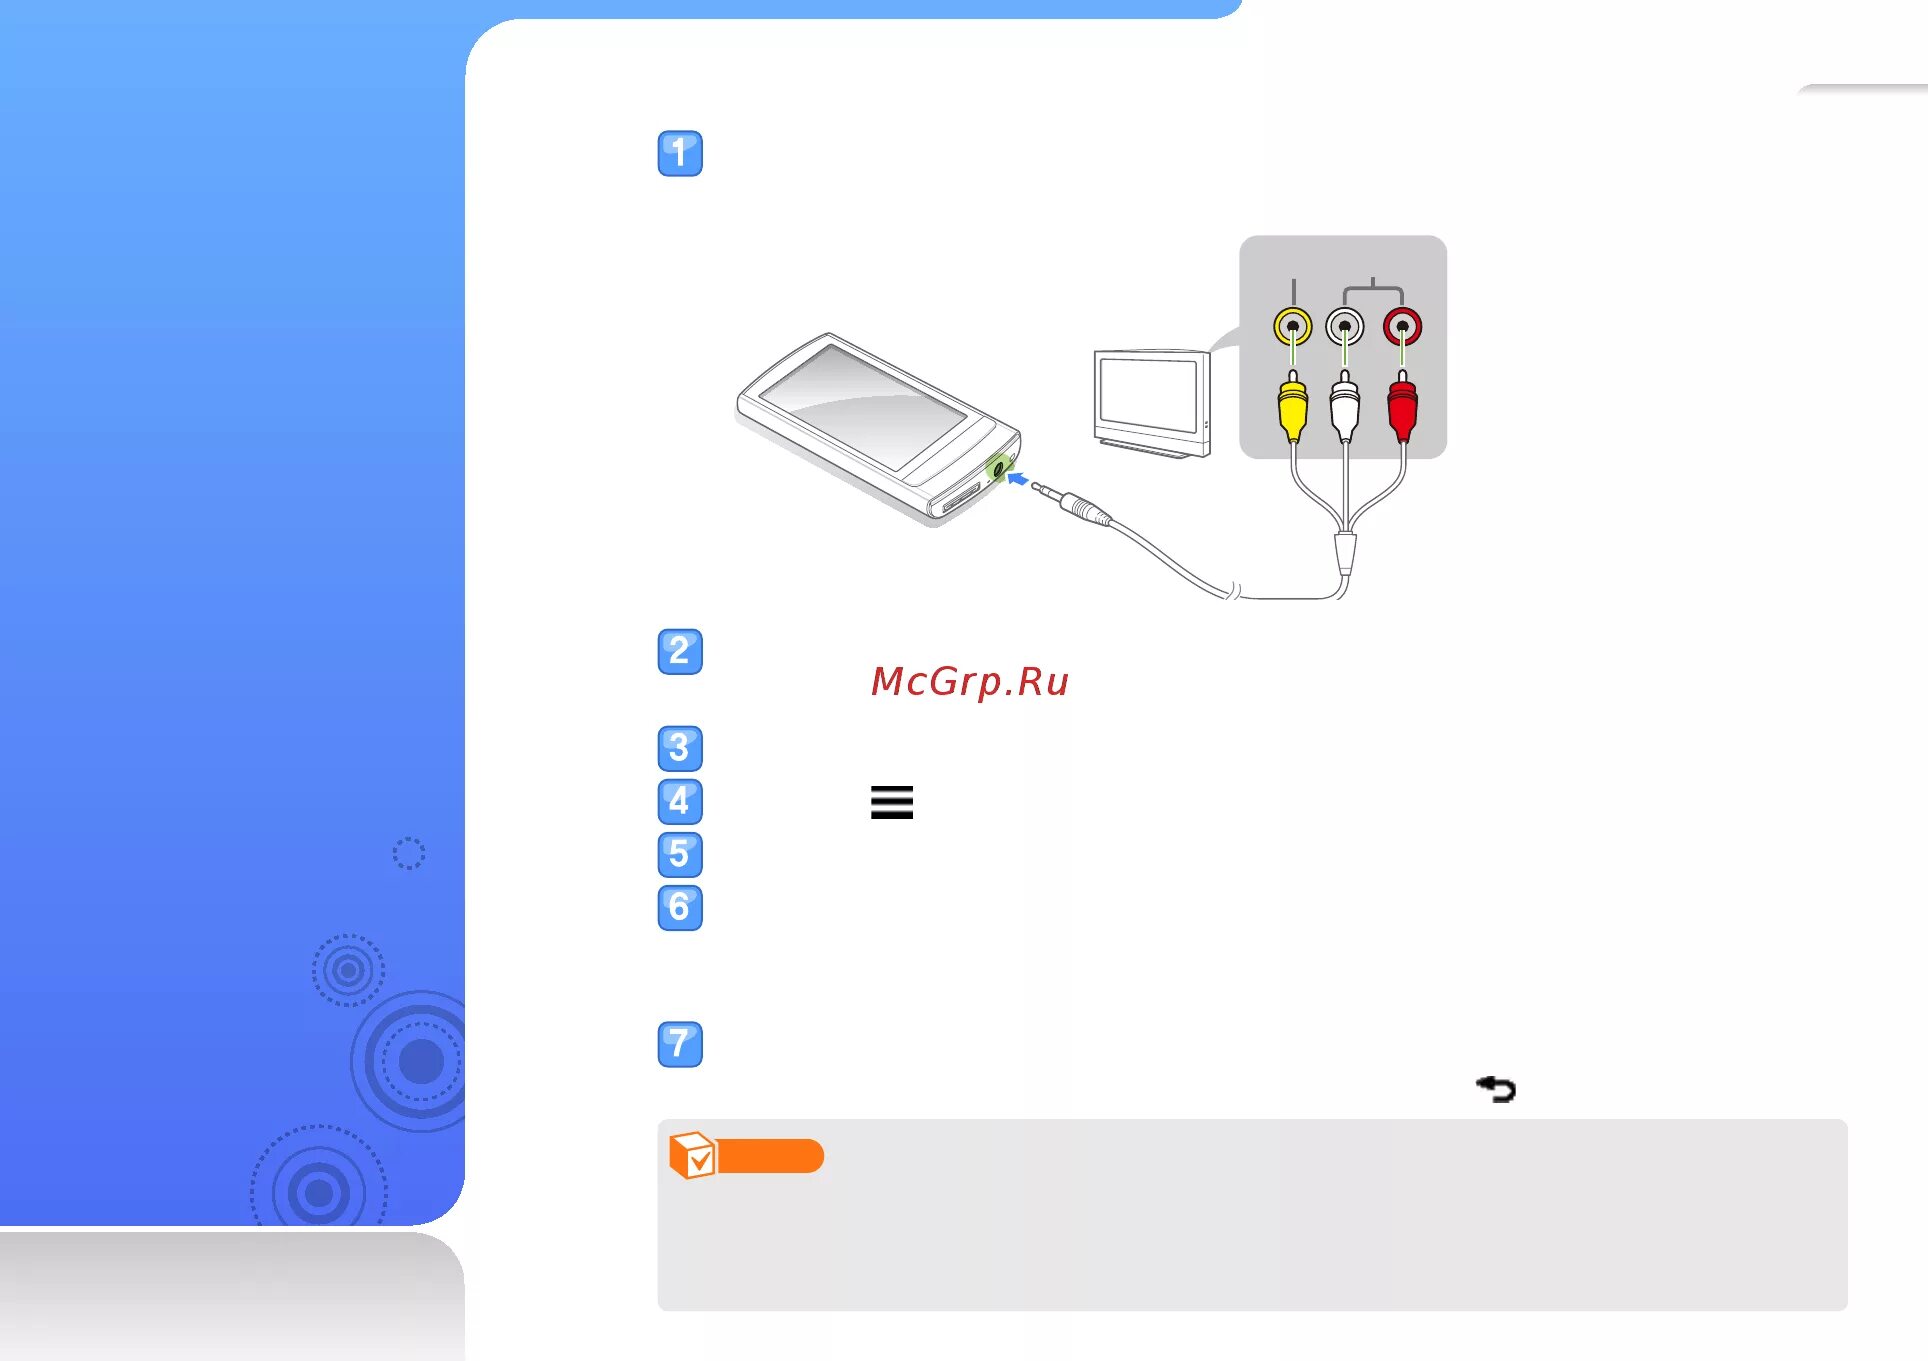This screenshot has height=1361, width=1928.
Task: Click the hamburger menu icon
Action: (891, 800)
